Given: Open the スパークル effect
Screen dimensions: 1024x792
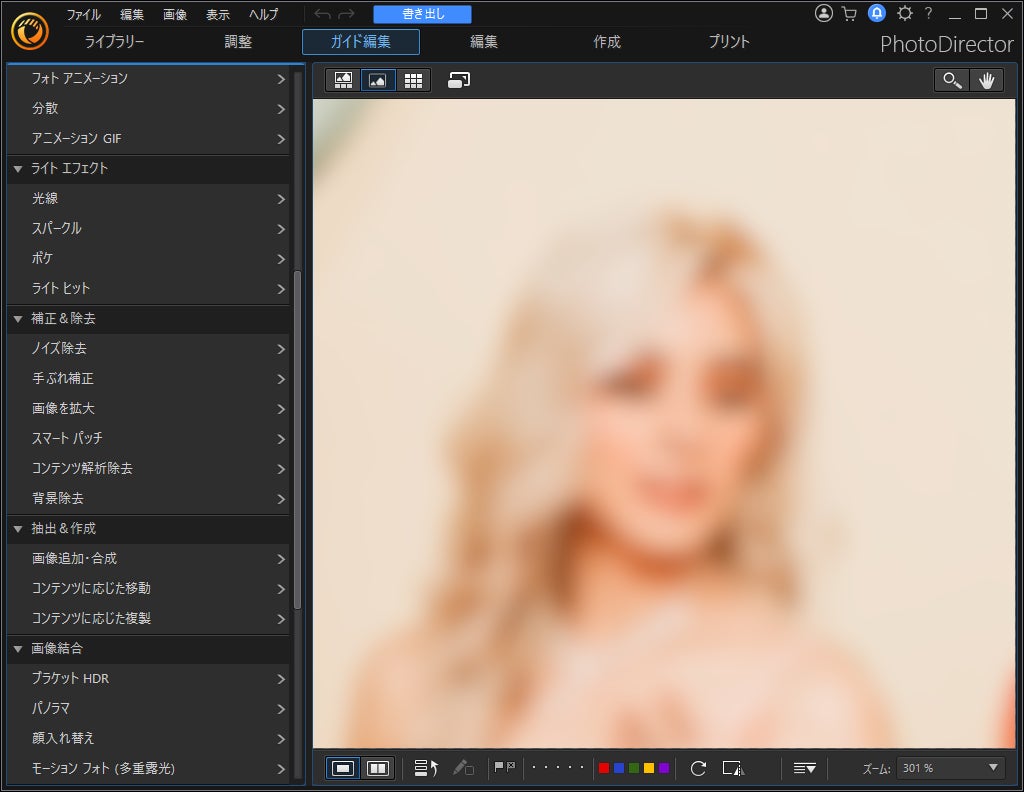Looking at the screenshot, I should (148, 229).
